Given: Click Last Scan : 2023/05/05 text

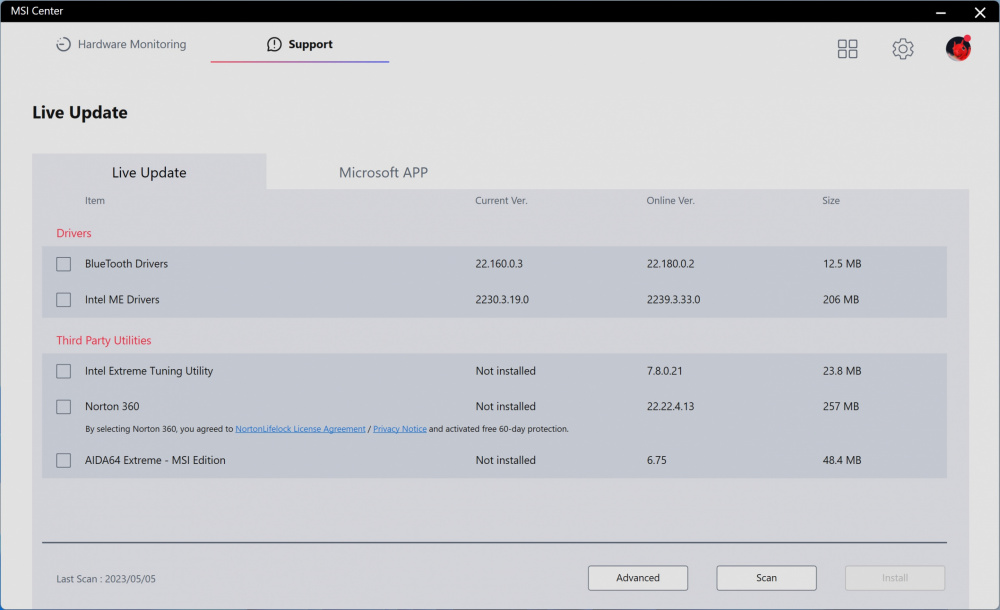Looking at the screenshot, I should tap(106, 579).
